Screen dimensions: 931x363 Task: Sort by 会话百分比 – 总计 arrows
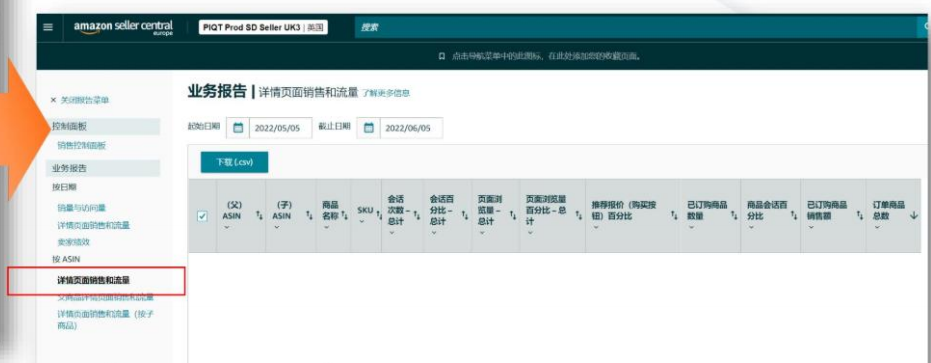[464, 216]
